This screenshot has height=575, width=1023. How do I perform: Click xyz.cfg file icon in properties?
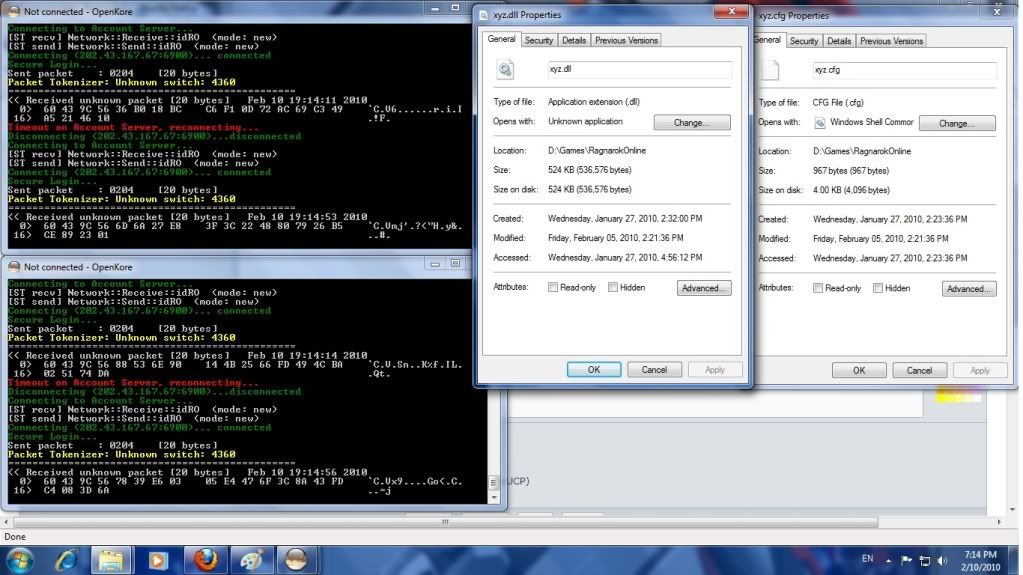click(x=770, y=69)
